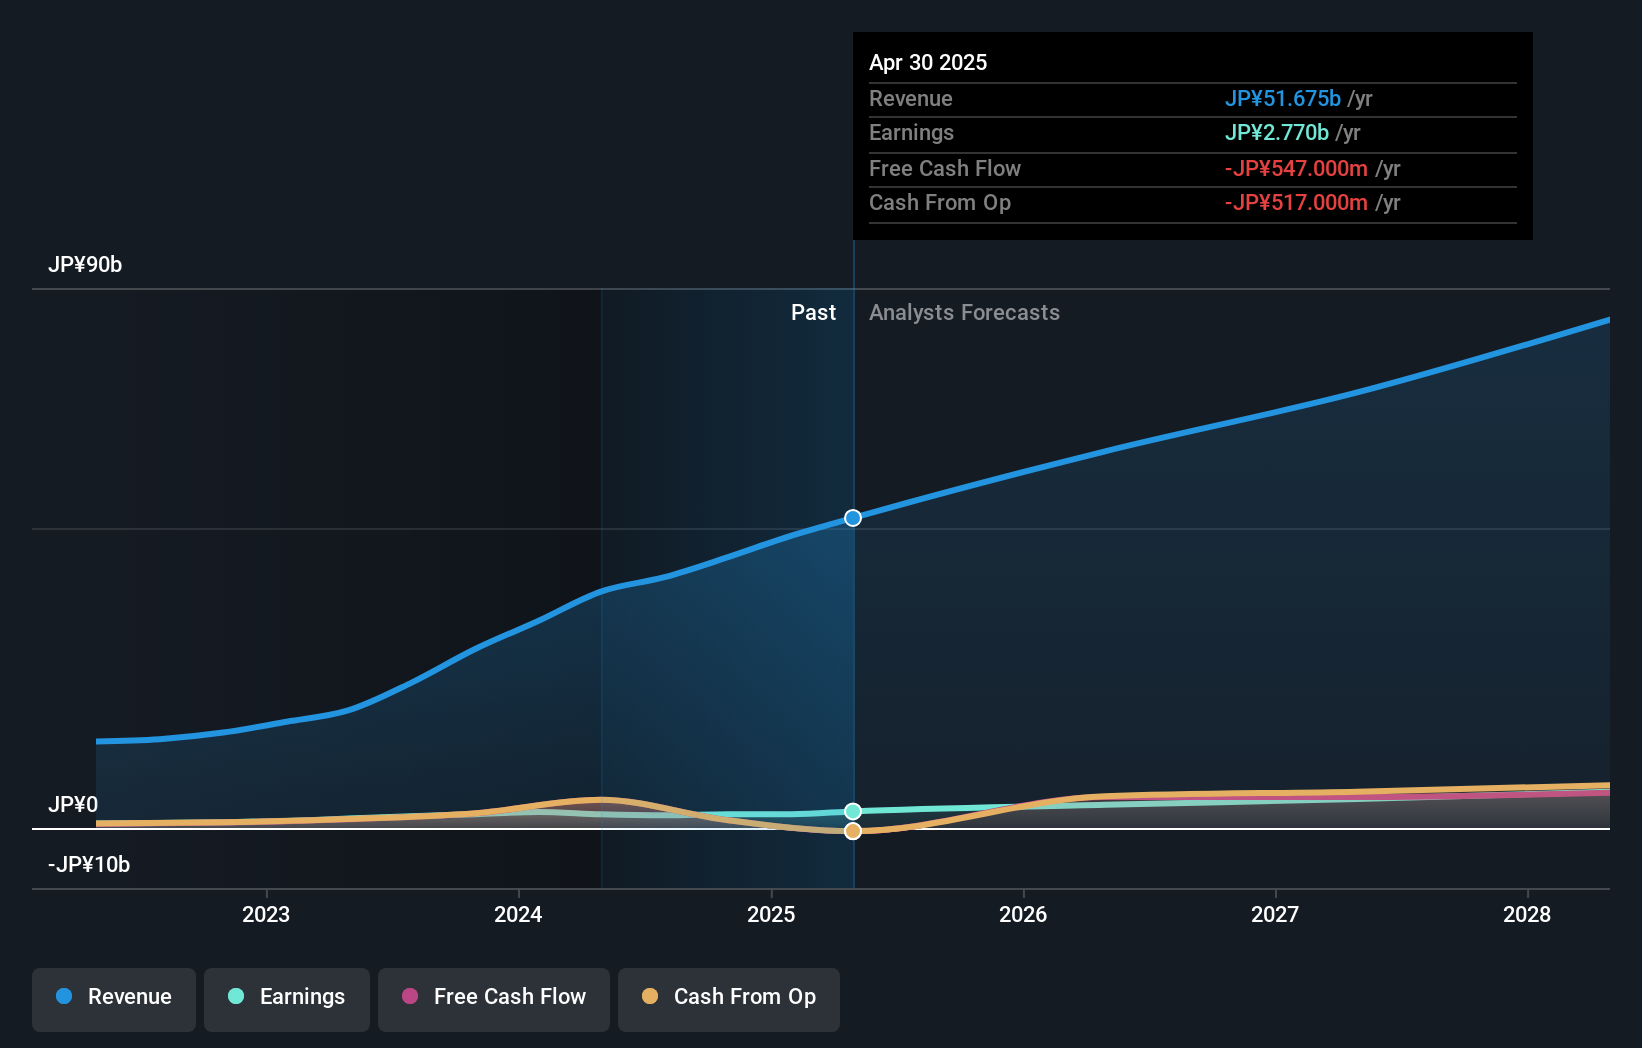Click the Analysts Forecasts label
The width and height of the screenshot is (1642, 1048).
pos(964,313)
